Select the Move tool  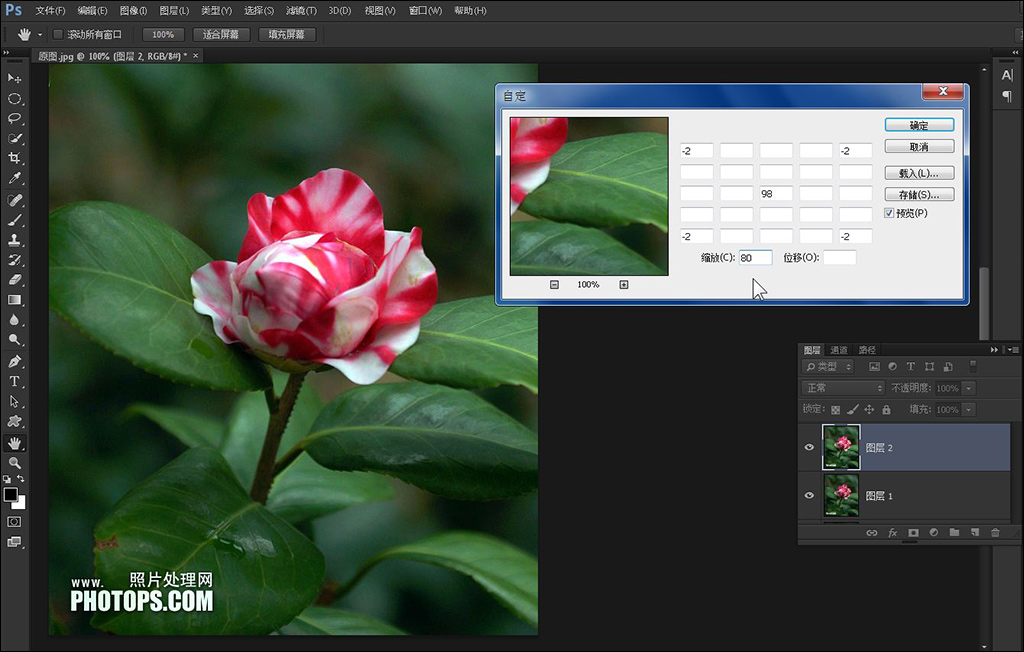(14, 78)
